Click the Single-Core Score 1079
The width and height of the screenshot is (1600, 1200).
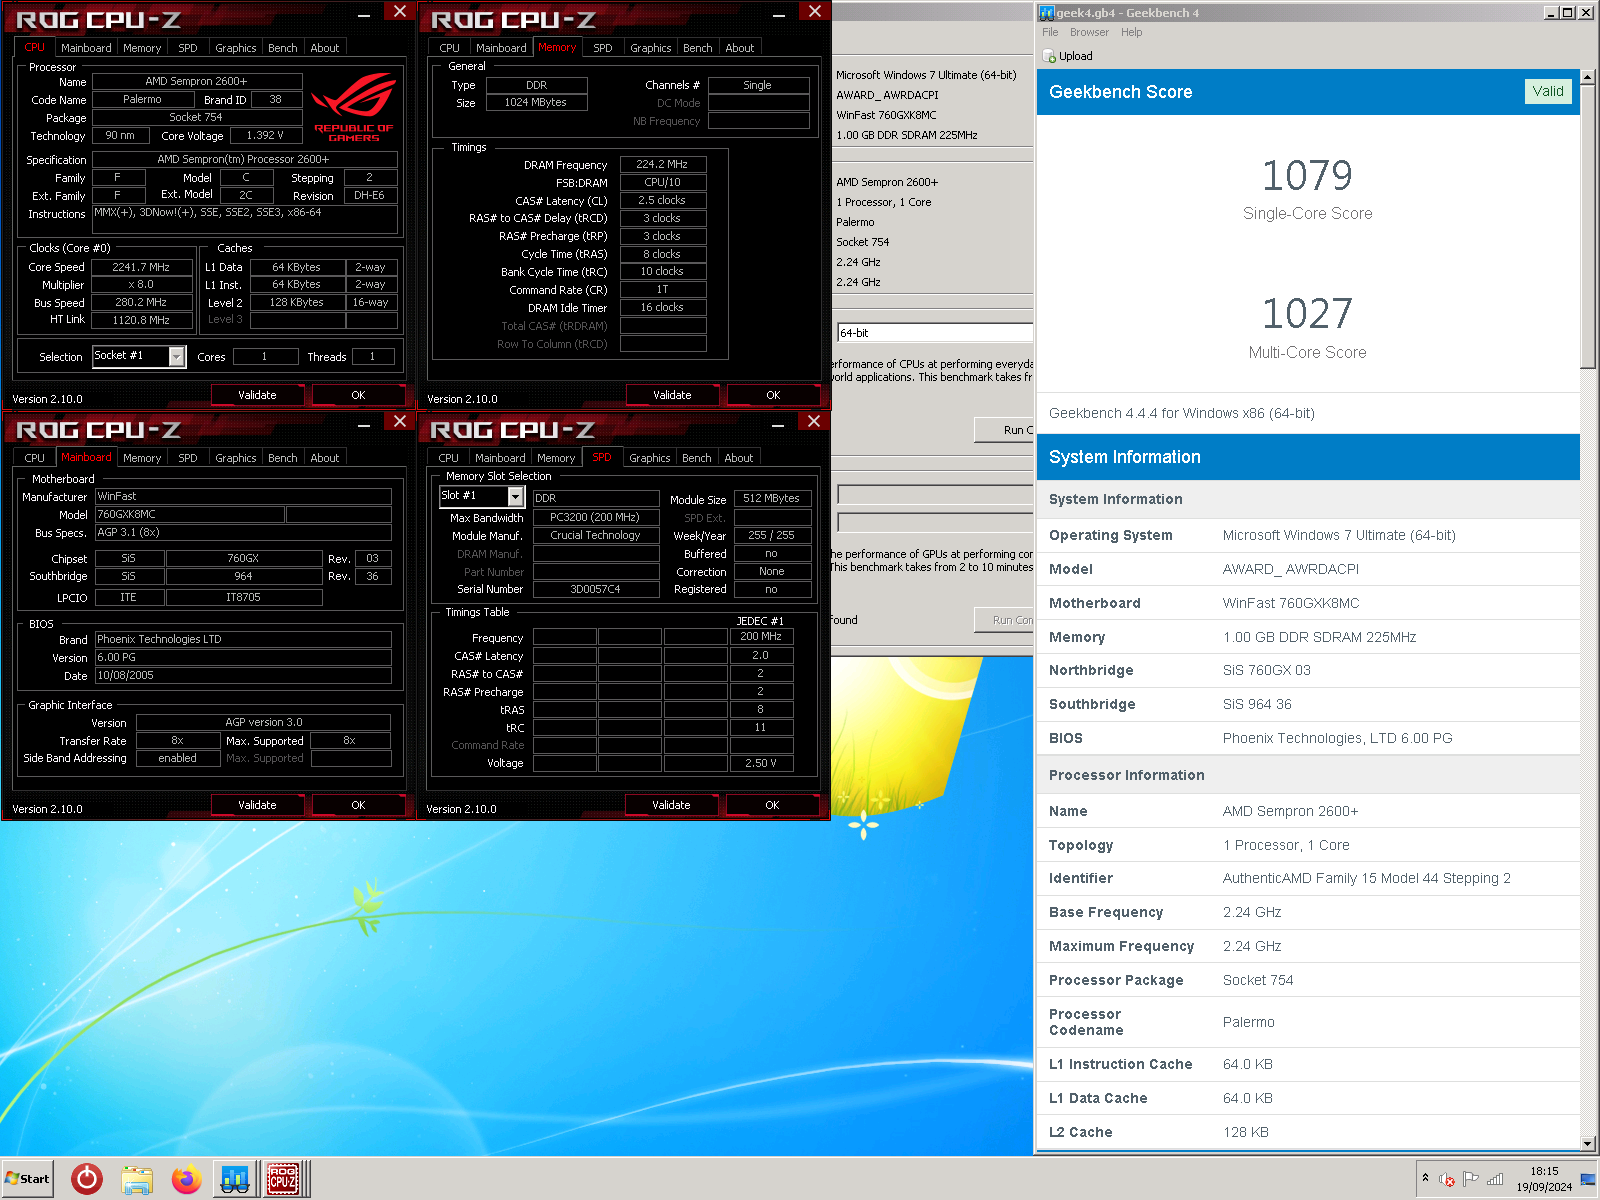(x=1306, y=176)
